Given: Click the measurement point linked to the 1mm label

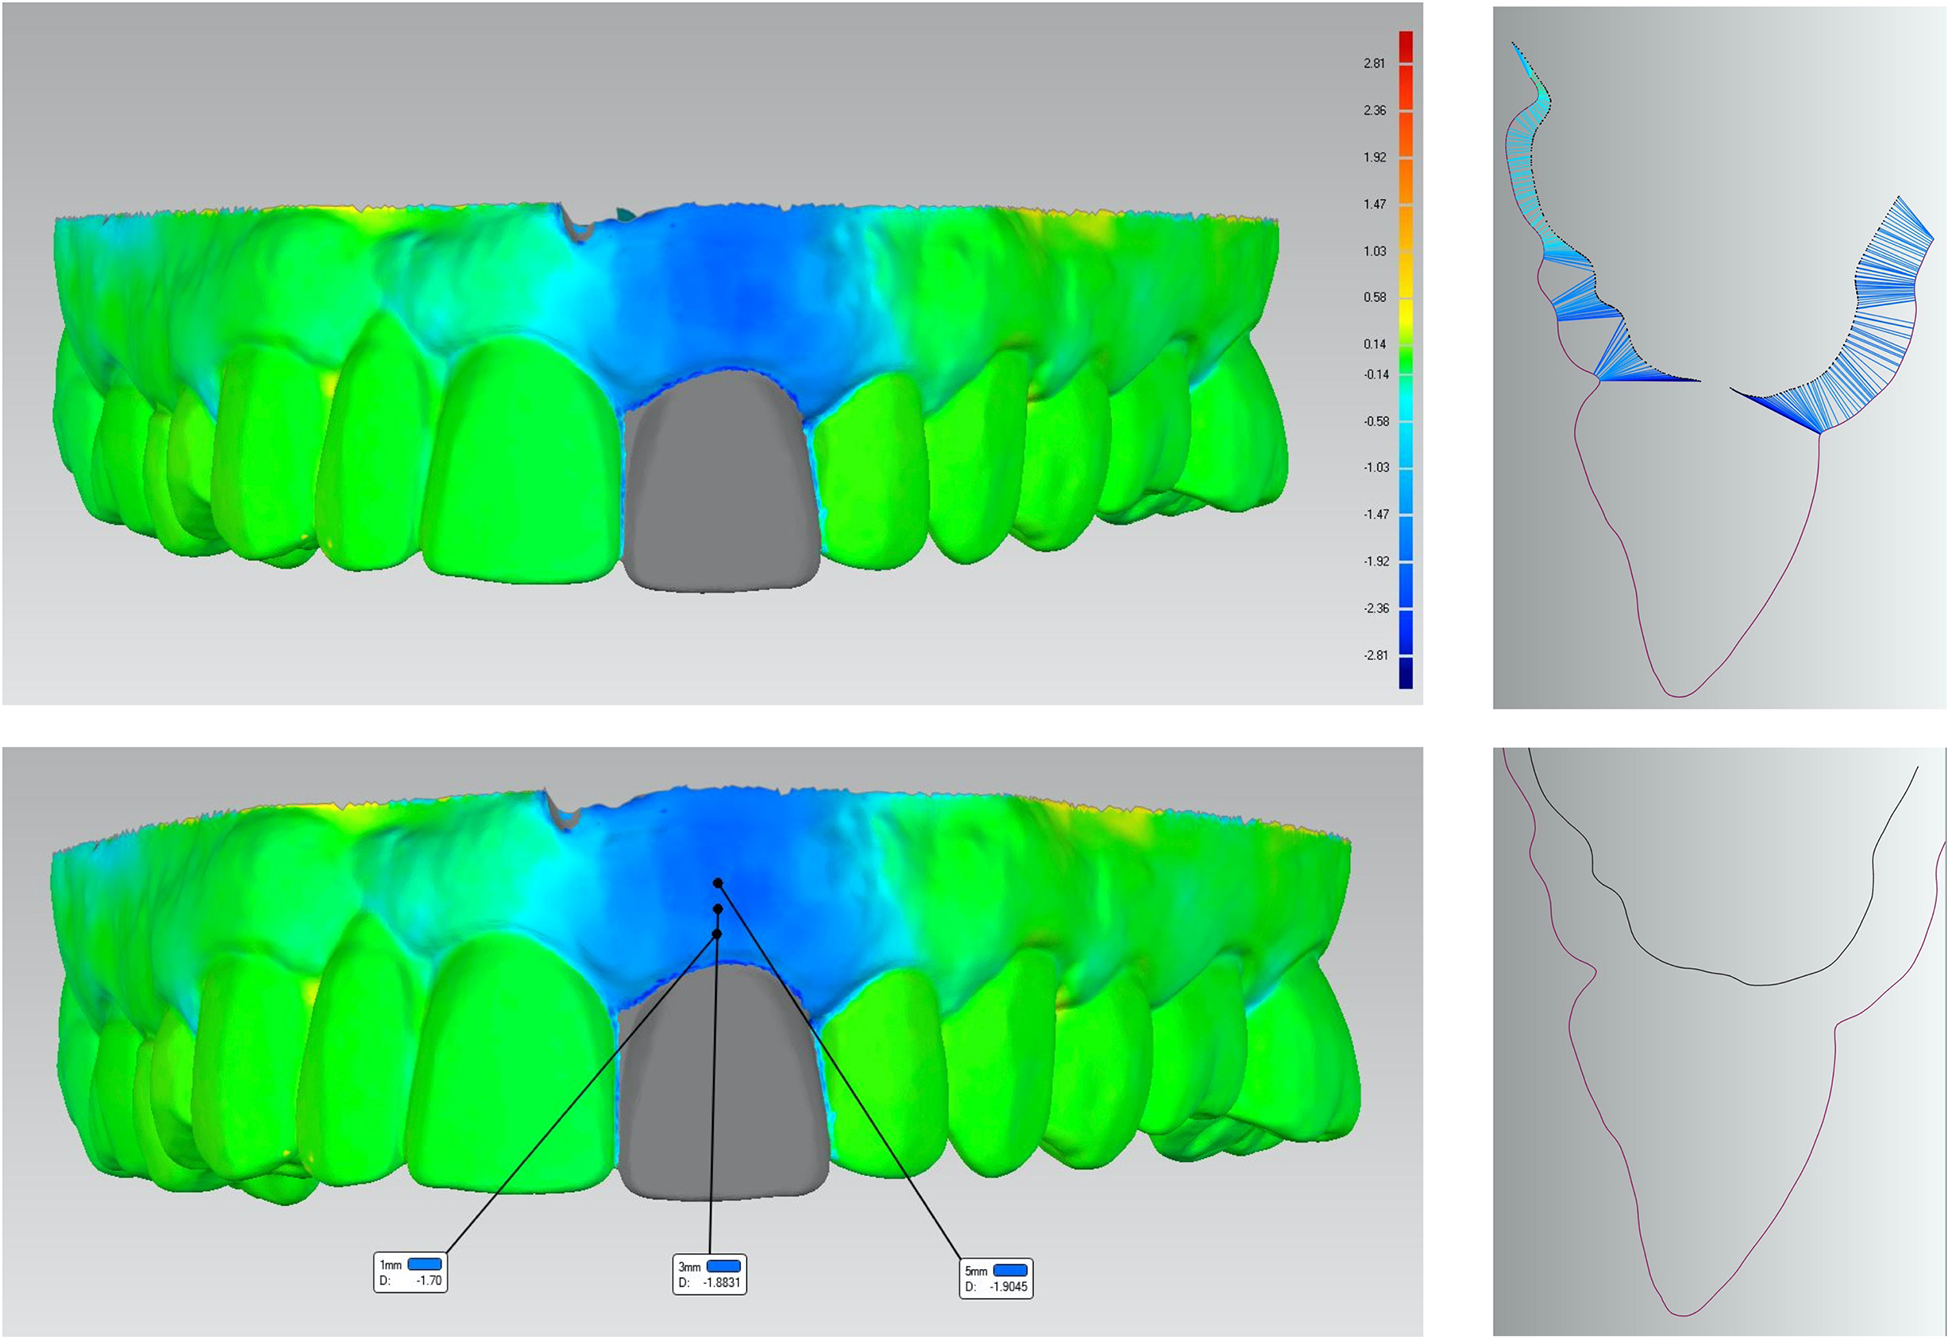Looking at the screenshot, I should tap(717, 934).
